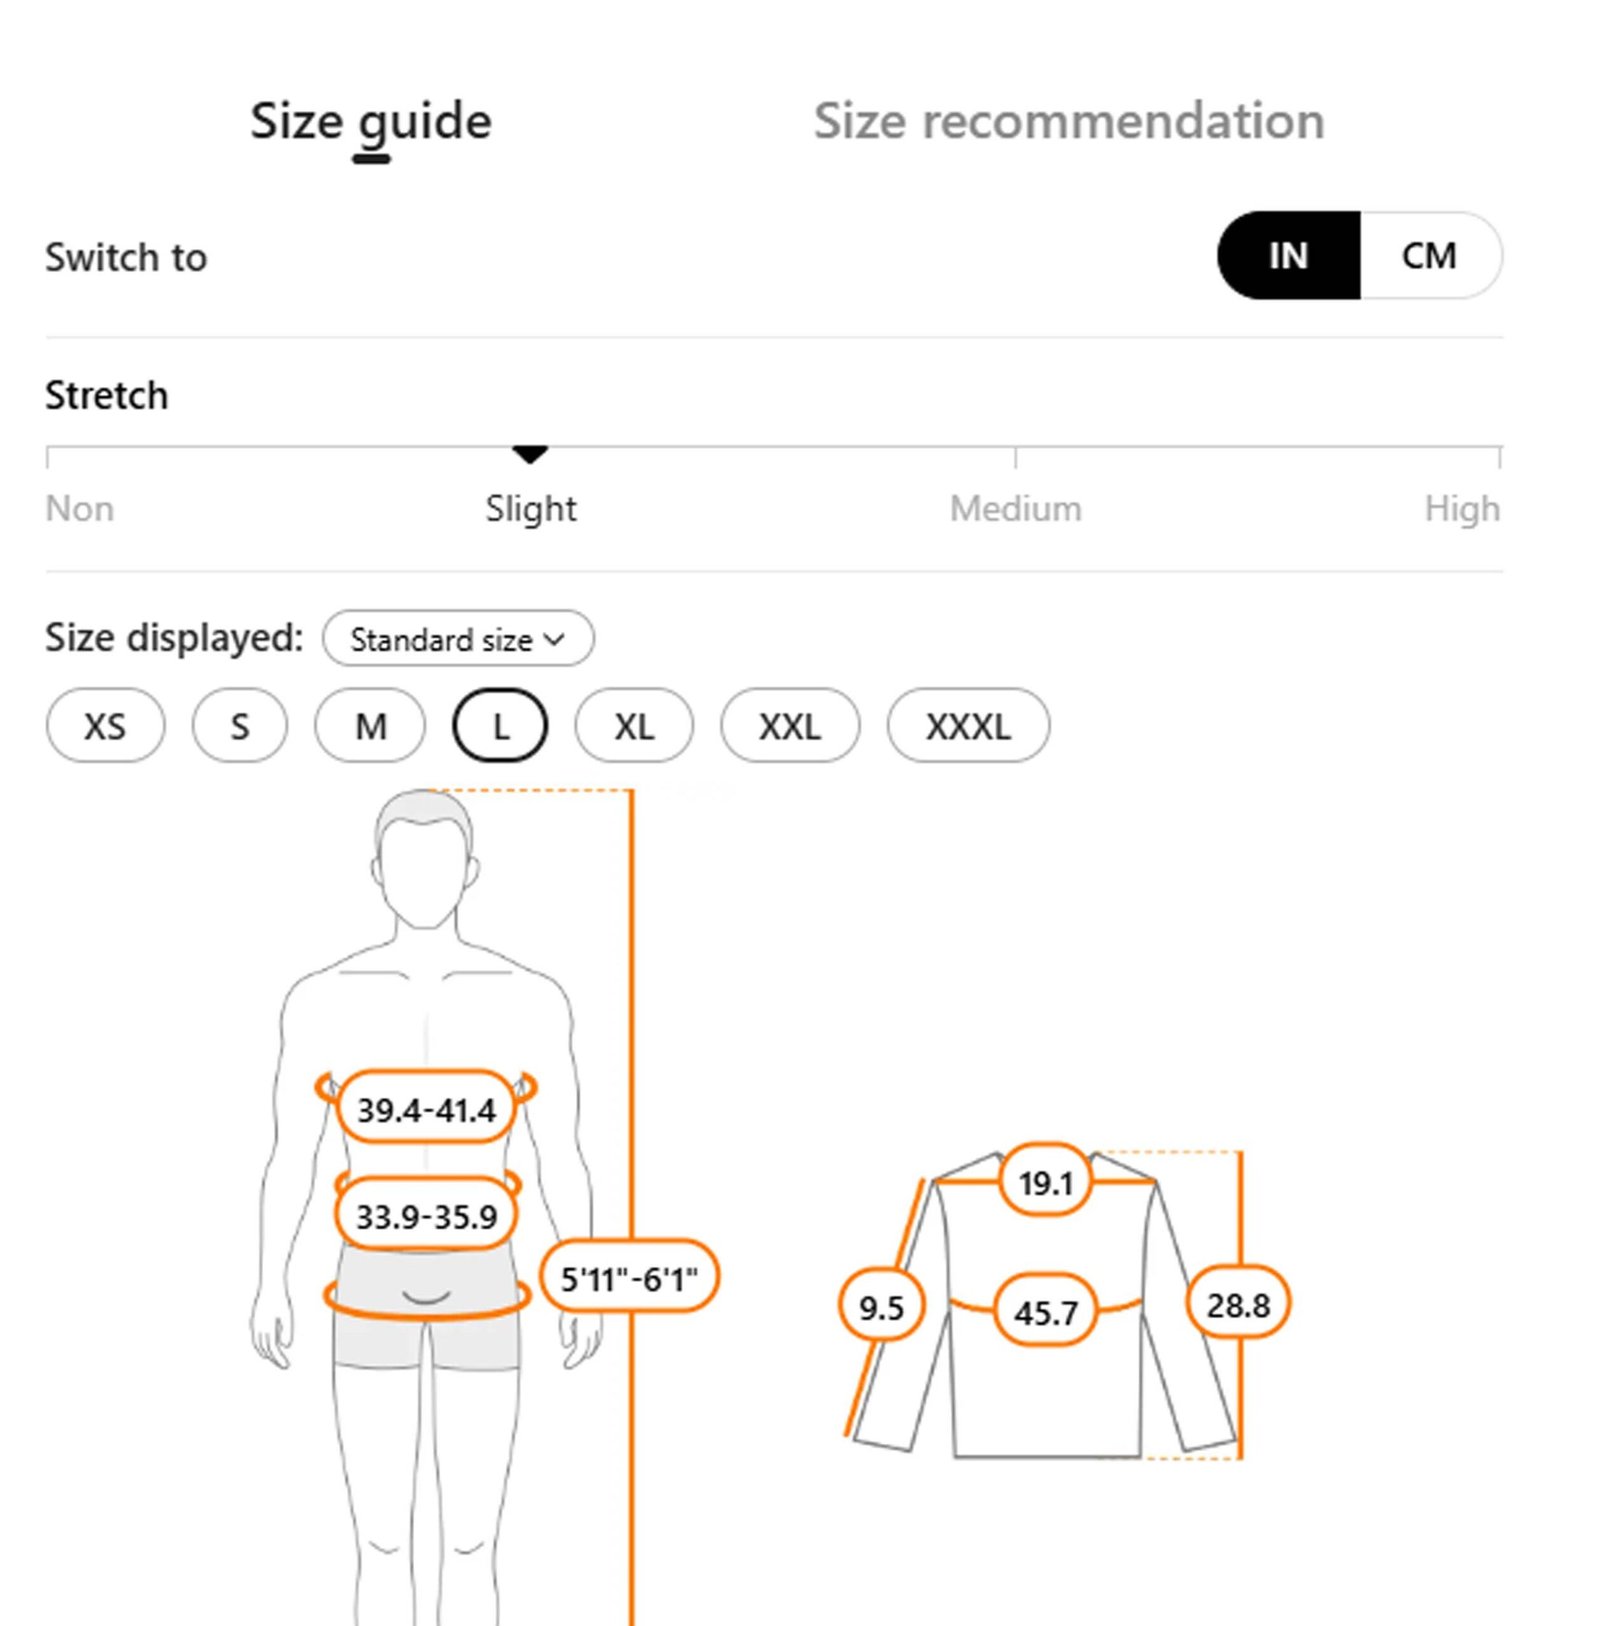1600x1626 pixels.
Task: Open the Standard size dropdown
Action: point(457,639)
